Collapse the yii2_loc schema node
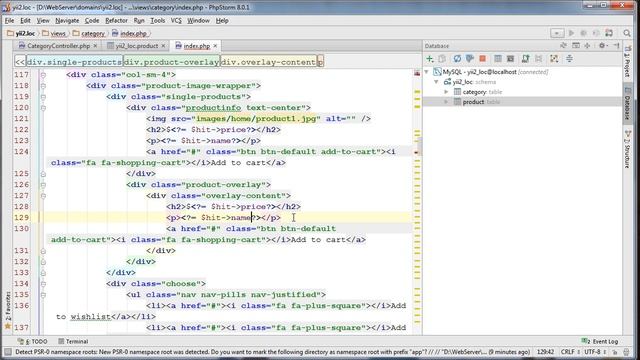Image resolution: width=640 pixels, height=360 pixels. pos(436,82)
